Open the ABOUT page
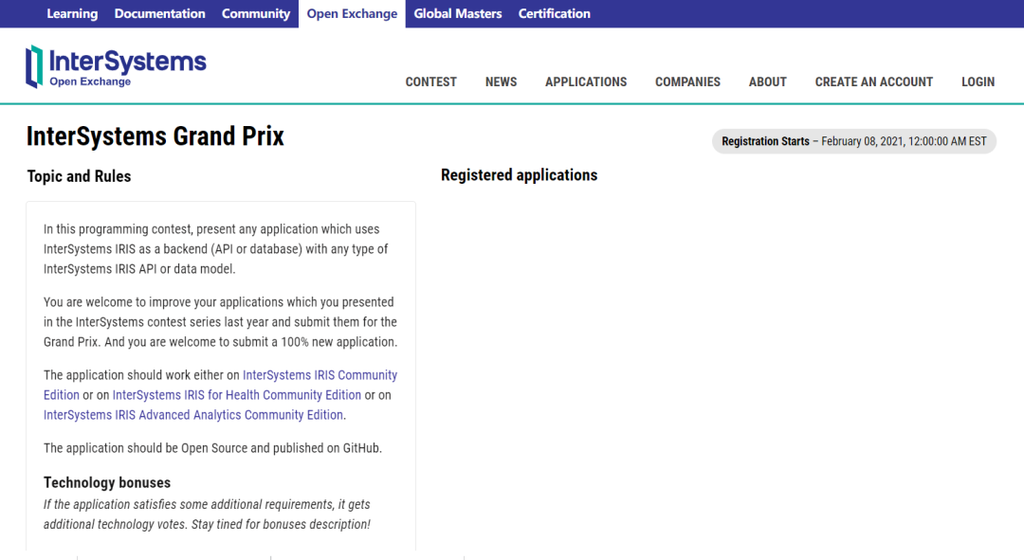 pyautogui.click(x=767, y=82)
